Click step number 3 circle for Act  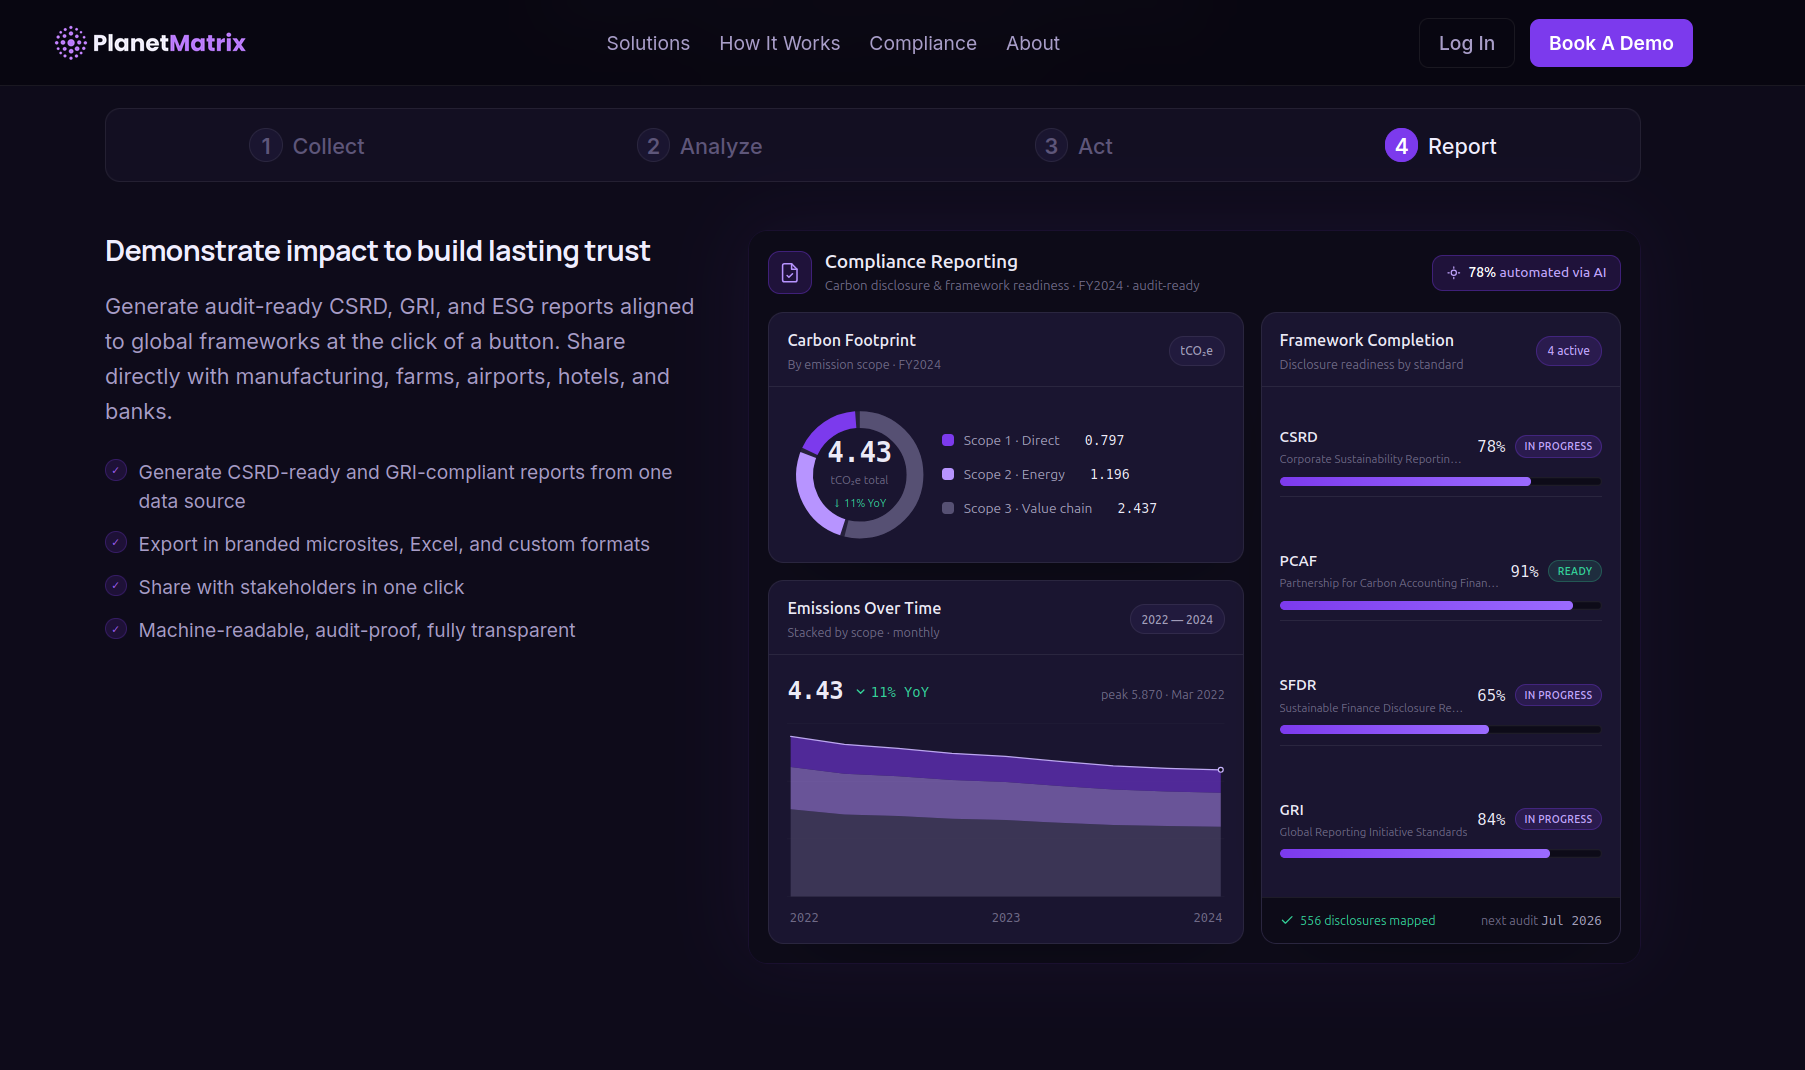click(x=1051, y=146)
